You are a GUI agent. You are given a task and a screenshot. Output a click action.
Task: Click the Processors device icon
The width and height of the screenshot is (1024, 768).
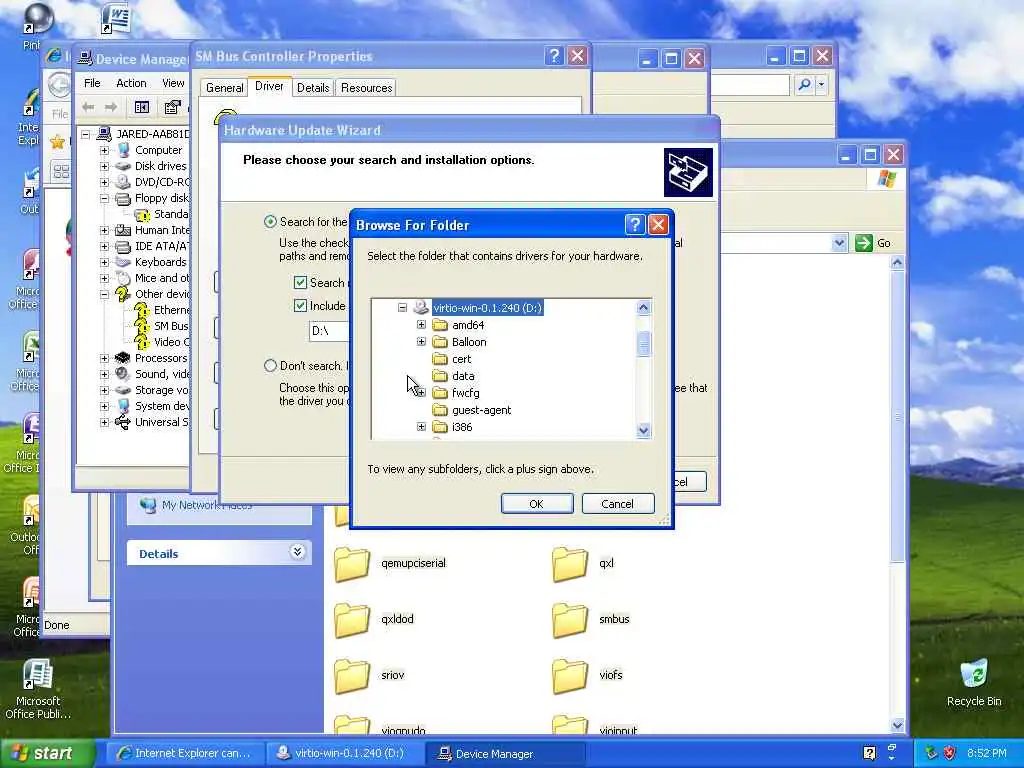point(123,358)
